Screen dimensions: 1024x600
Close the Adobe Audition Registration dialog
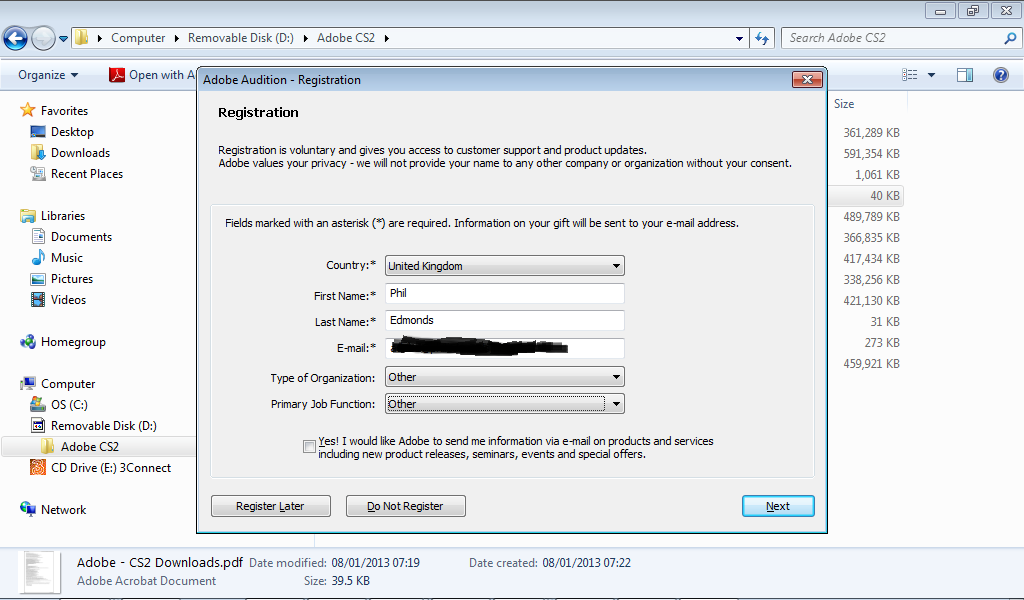pyautogui.click(x=807, y=79)
